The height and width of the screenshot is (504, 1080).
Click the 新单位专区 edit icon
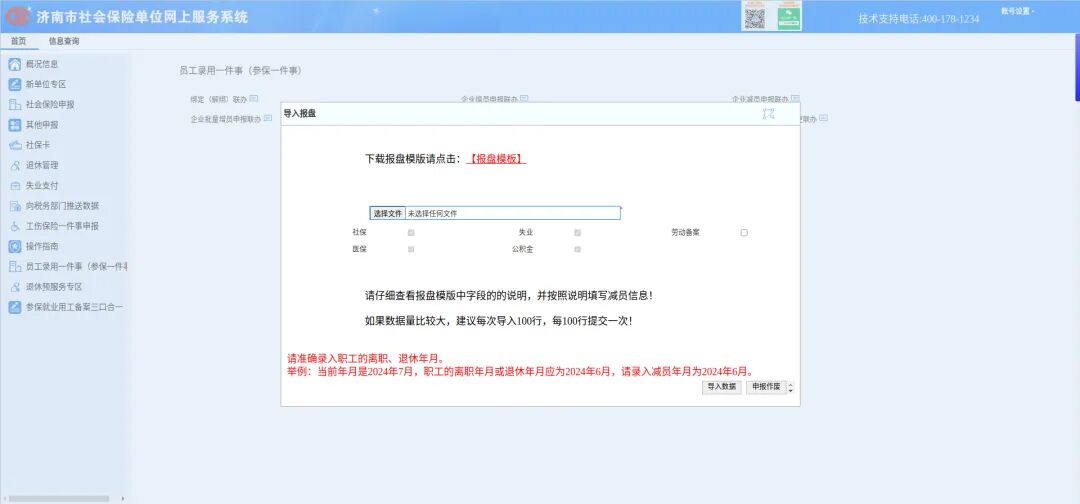pos(15,84)
